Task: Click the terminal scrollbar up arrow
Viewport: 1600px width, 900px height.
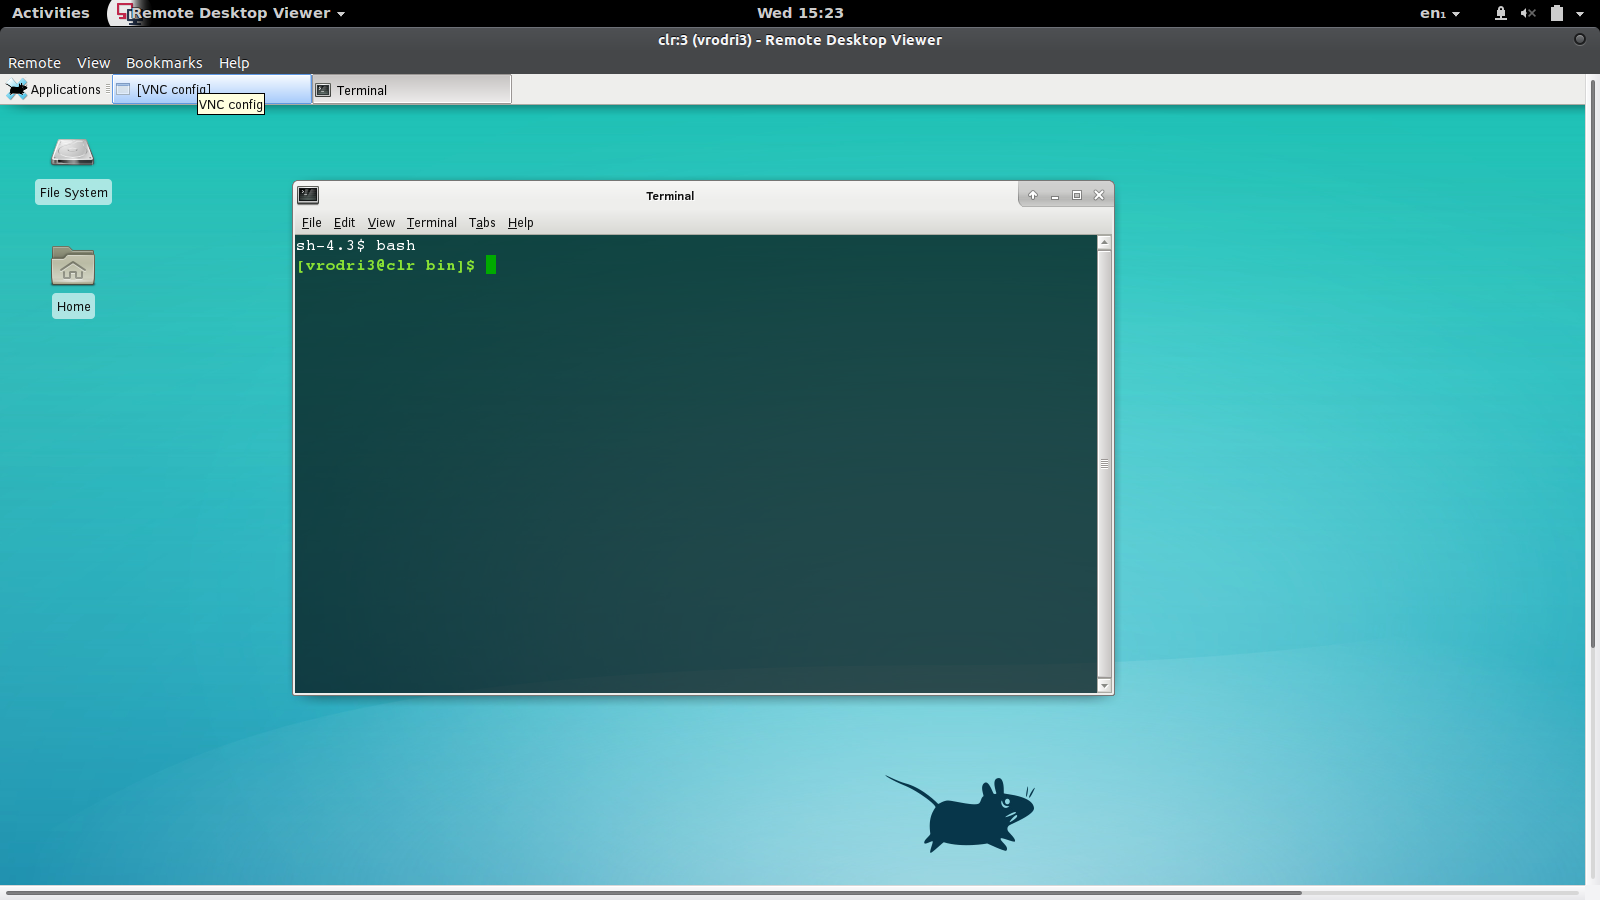Action: (x=1104, y=243)
